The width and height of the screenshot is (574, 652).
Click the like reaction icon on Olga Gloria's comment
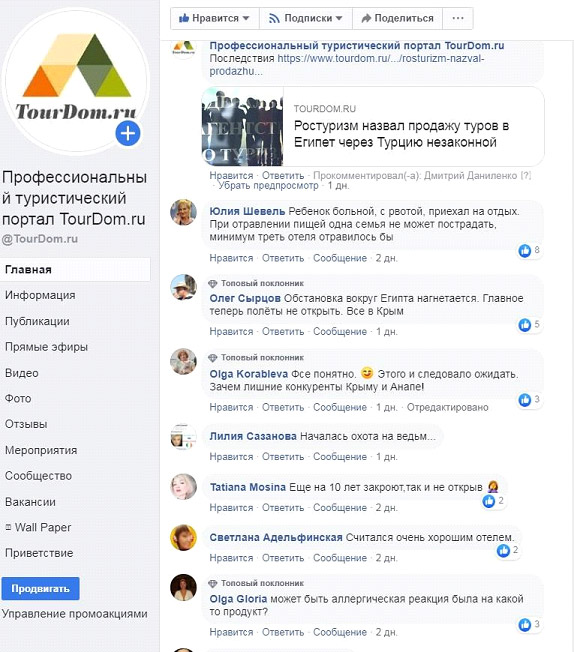pos(525,625)
